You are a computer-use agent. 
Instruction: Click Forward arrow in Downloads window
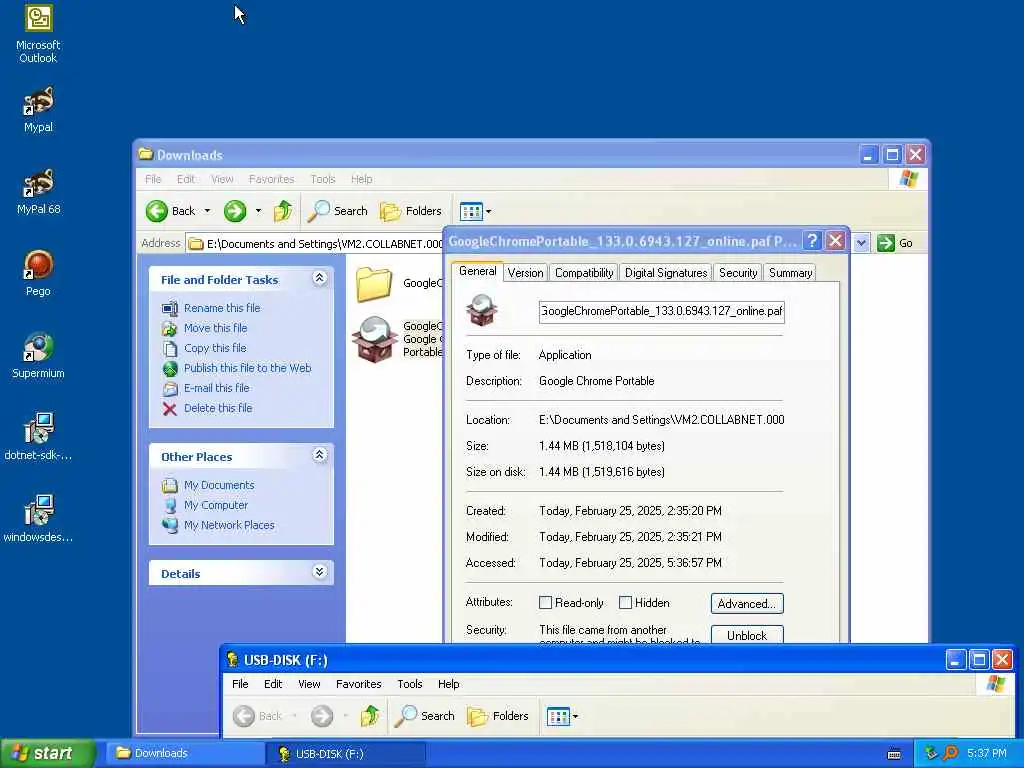click(235, 211)
